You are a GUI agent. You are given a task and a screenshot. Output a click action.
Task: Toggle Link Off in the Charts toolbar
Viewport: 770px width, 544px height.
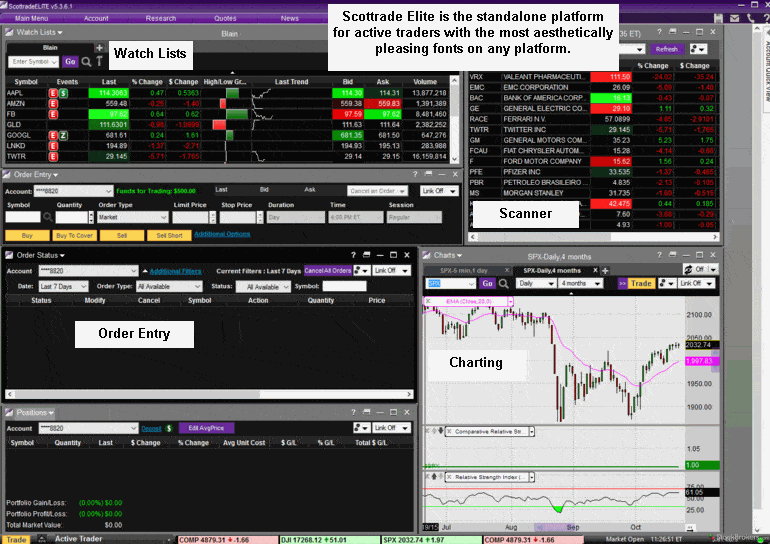697,283
